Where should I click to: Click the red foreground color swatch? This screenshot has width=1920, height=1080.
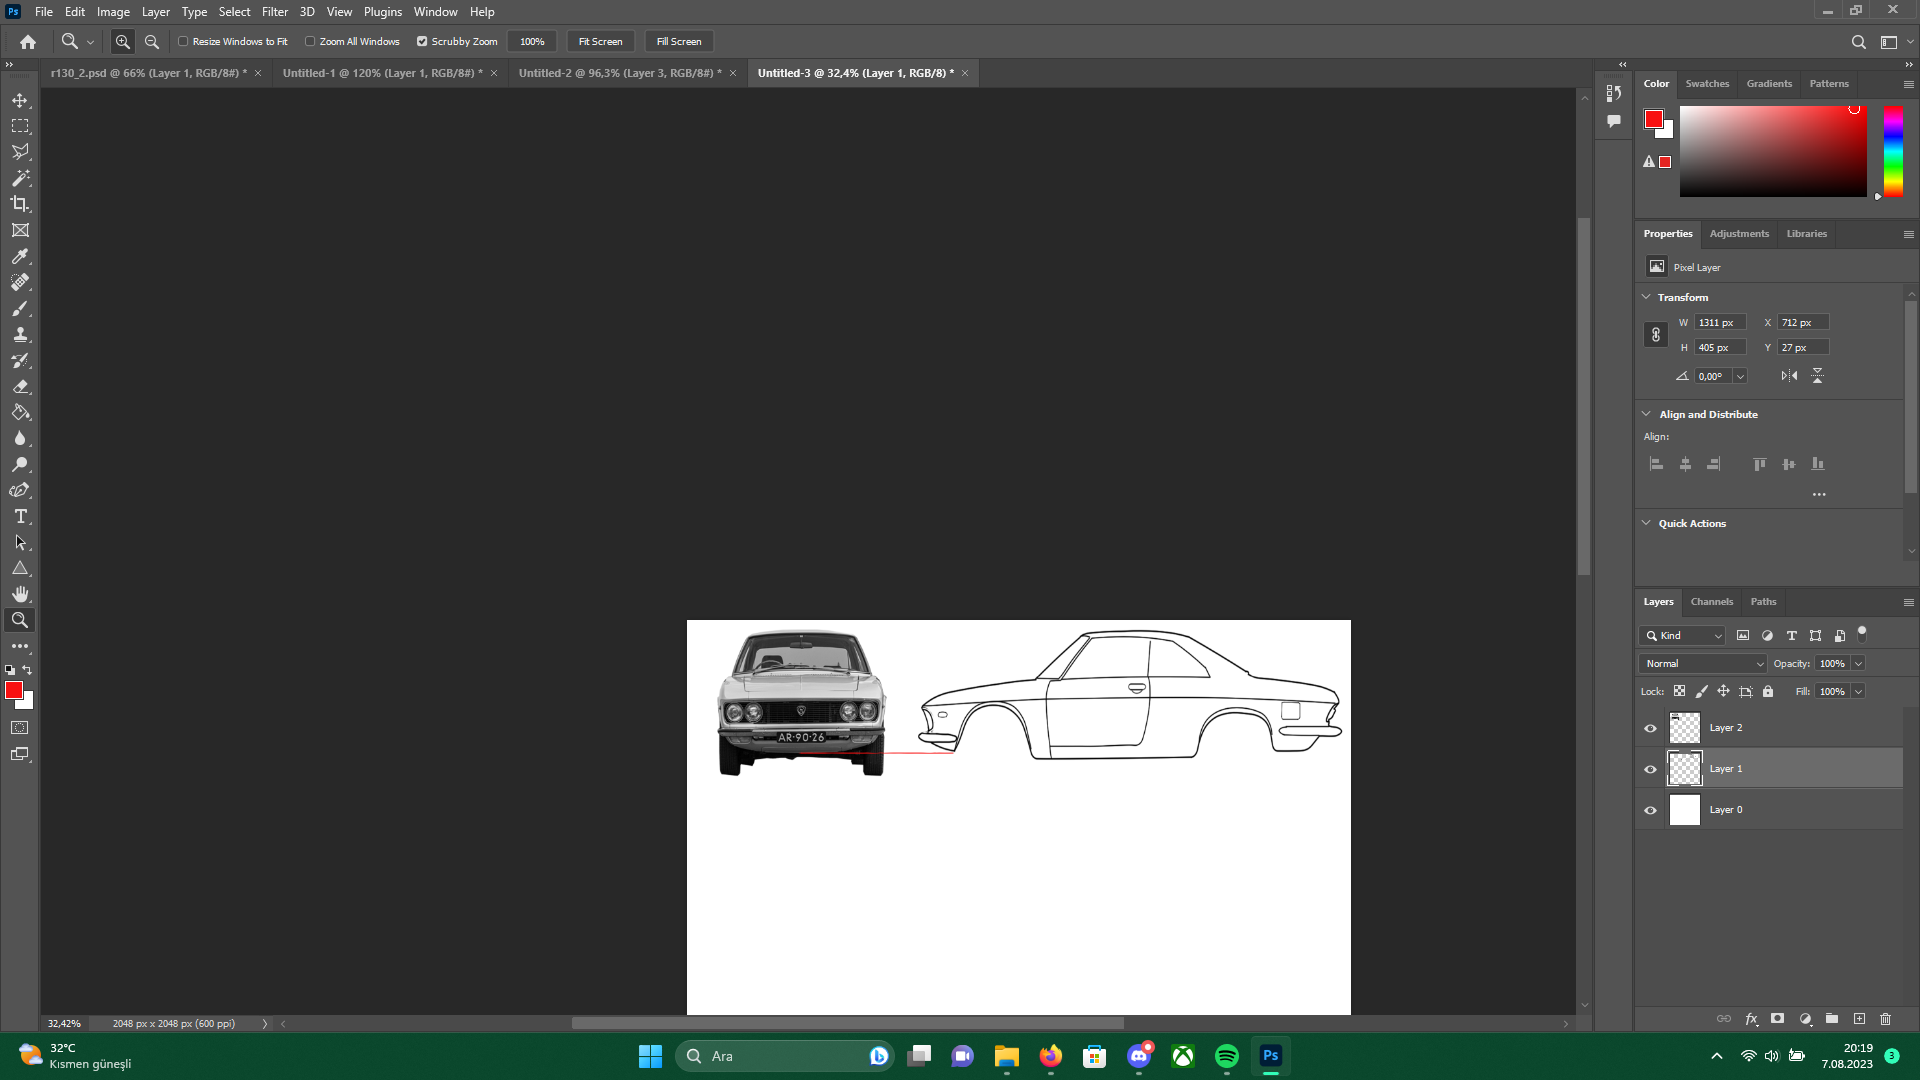pyautogui.click(x=12, y=690)
